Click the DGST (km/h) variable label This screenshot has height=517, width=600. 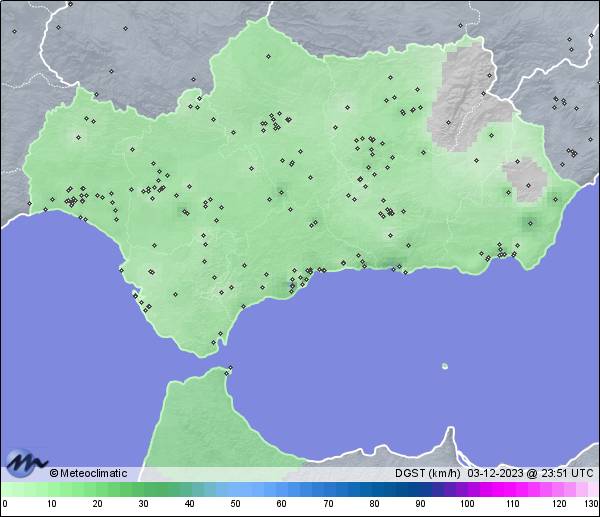click(427, 473)
